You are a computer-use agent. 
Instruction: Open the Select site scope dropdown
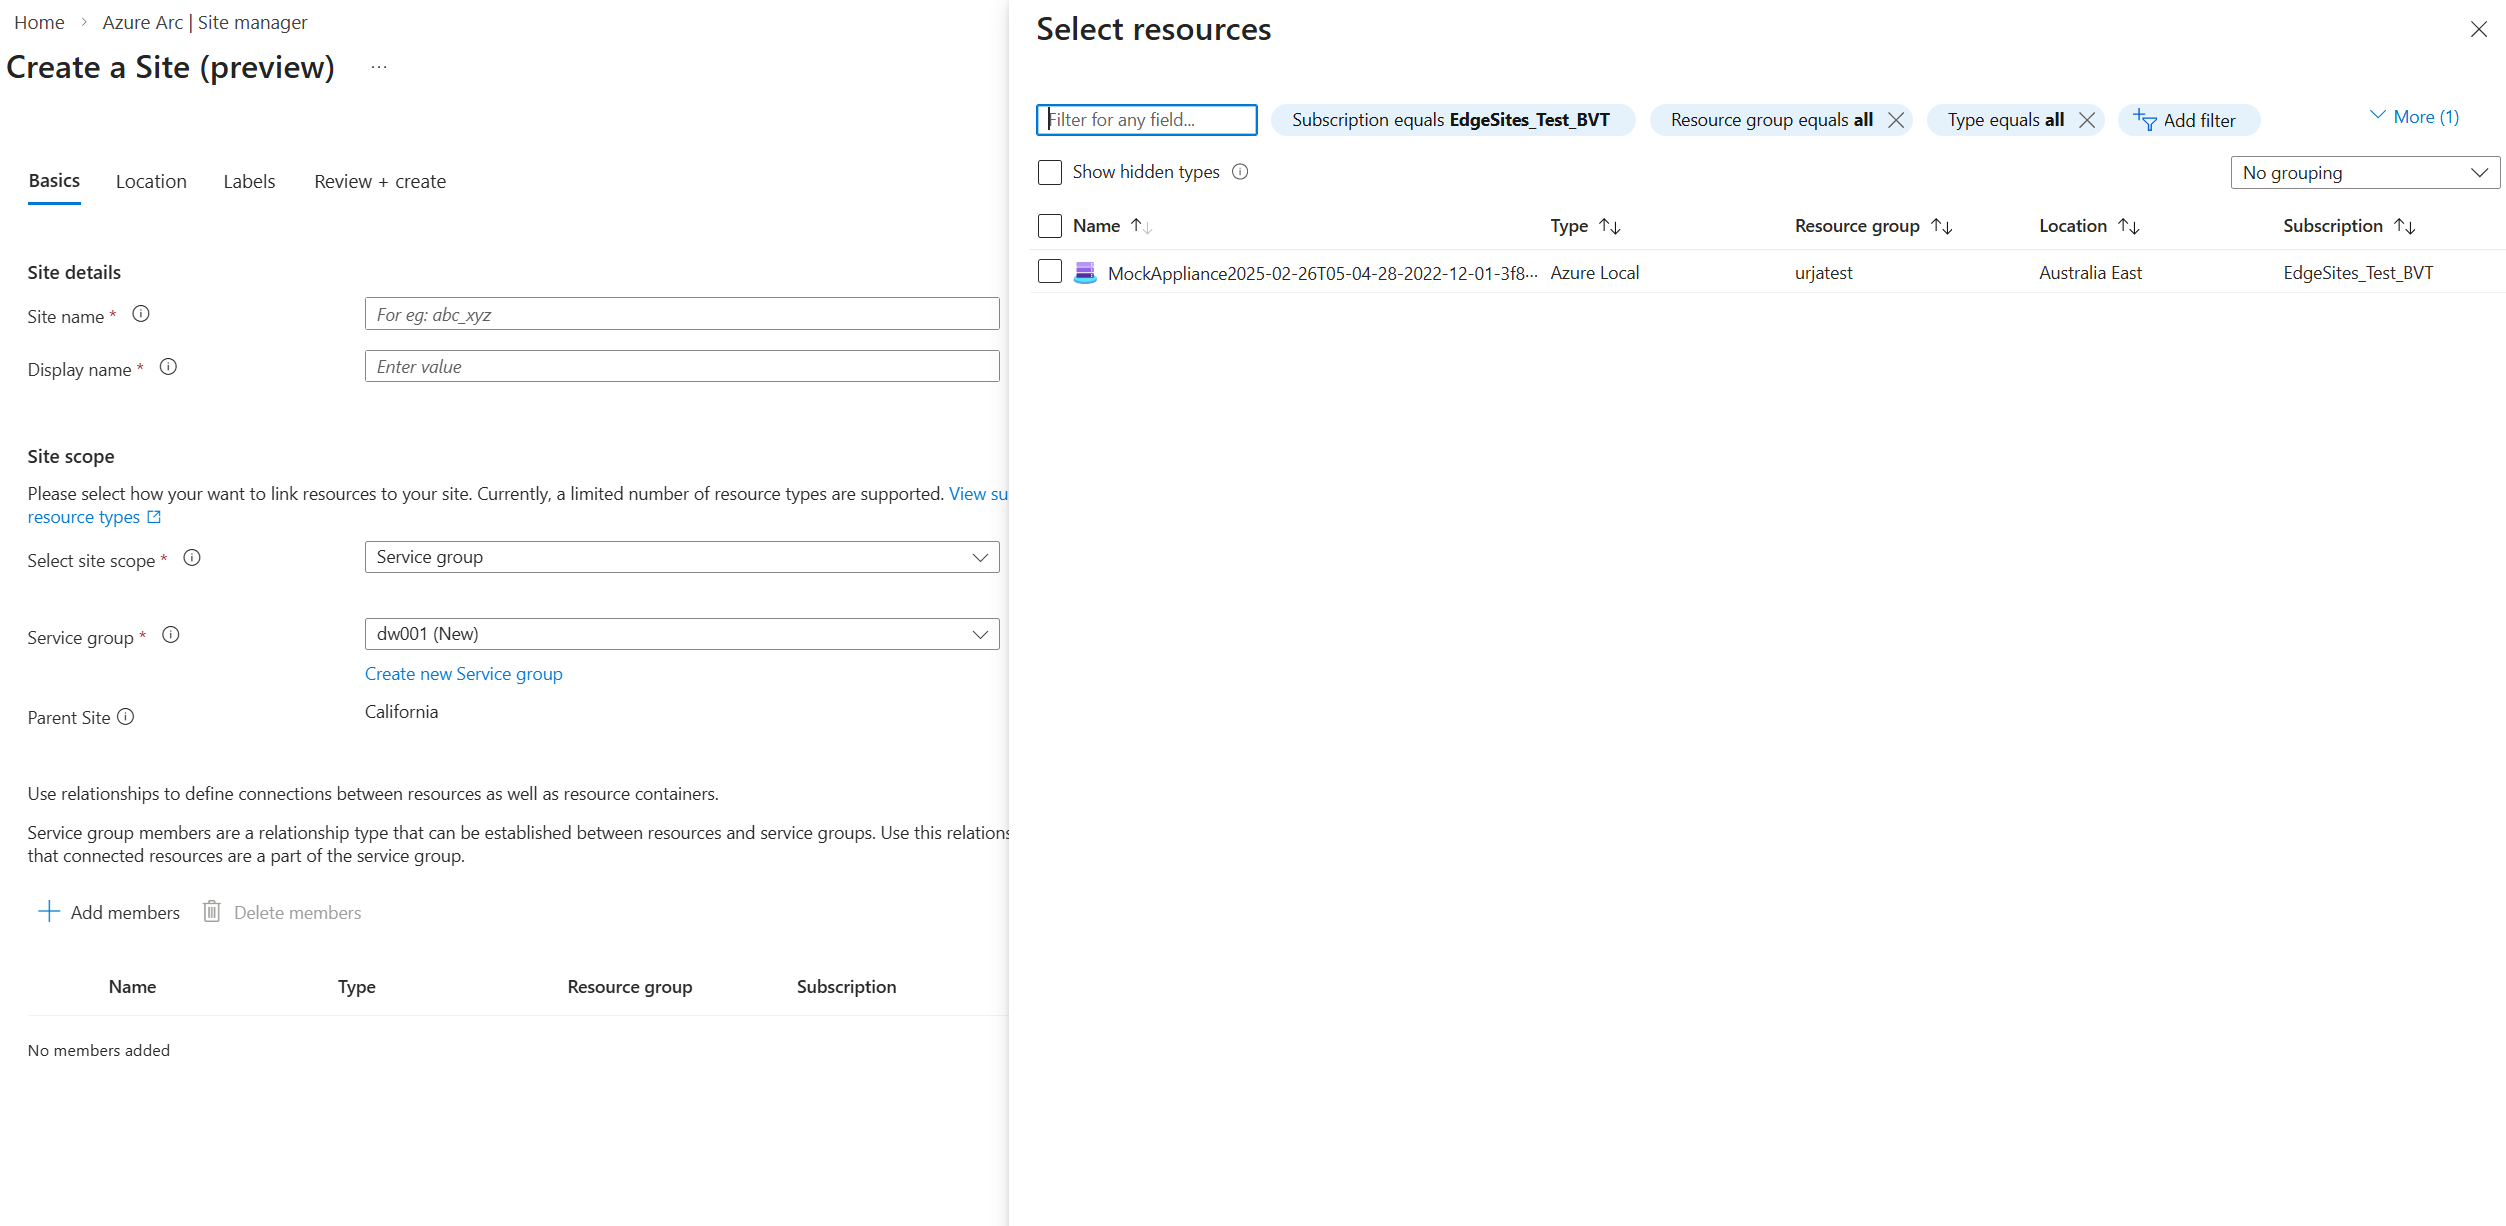pyautogui.click(x=682, y=557)
